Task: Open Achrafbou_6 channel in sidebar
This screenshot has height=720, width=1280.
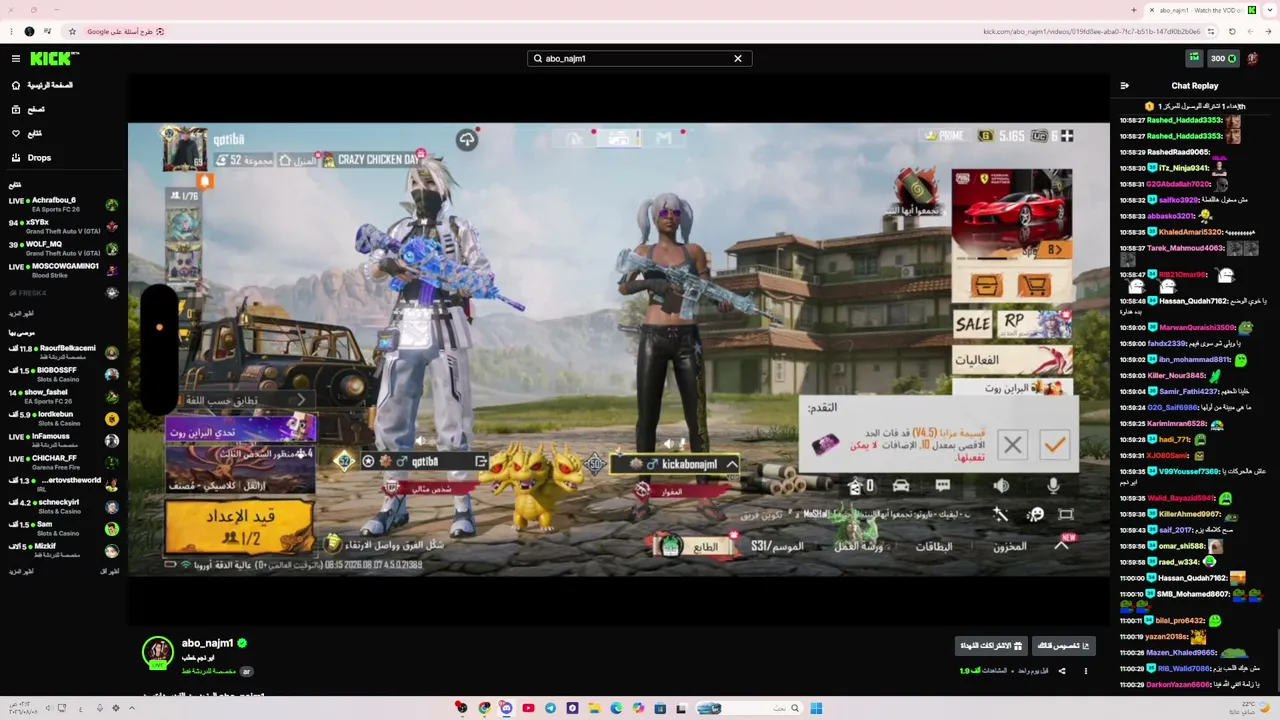Action: click(63, 204)
